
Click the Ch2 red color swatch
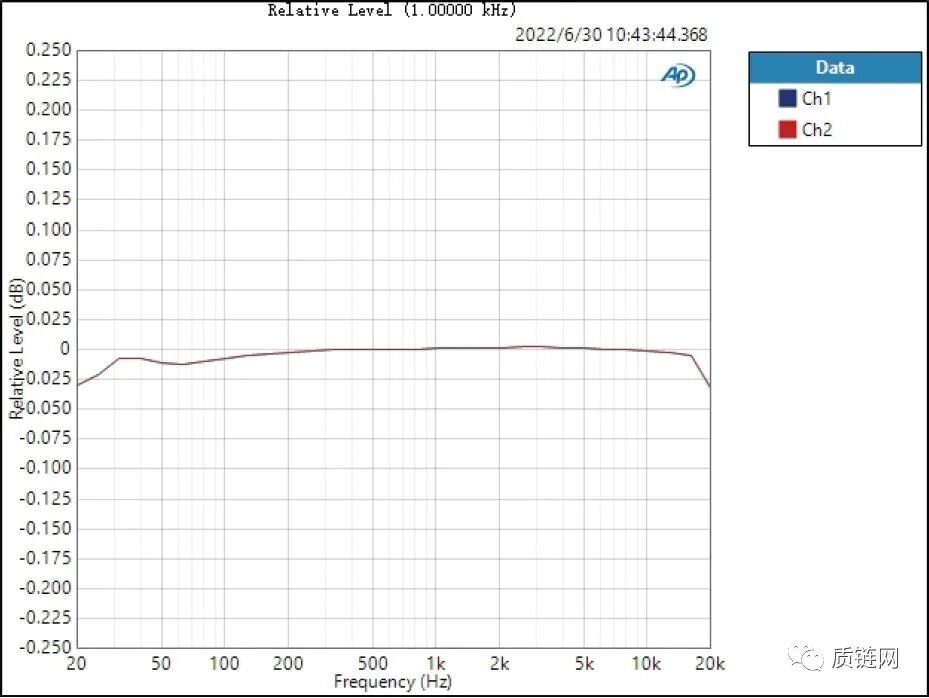tap(787, 129)
